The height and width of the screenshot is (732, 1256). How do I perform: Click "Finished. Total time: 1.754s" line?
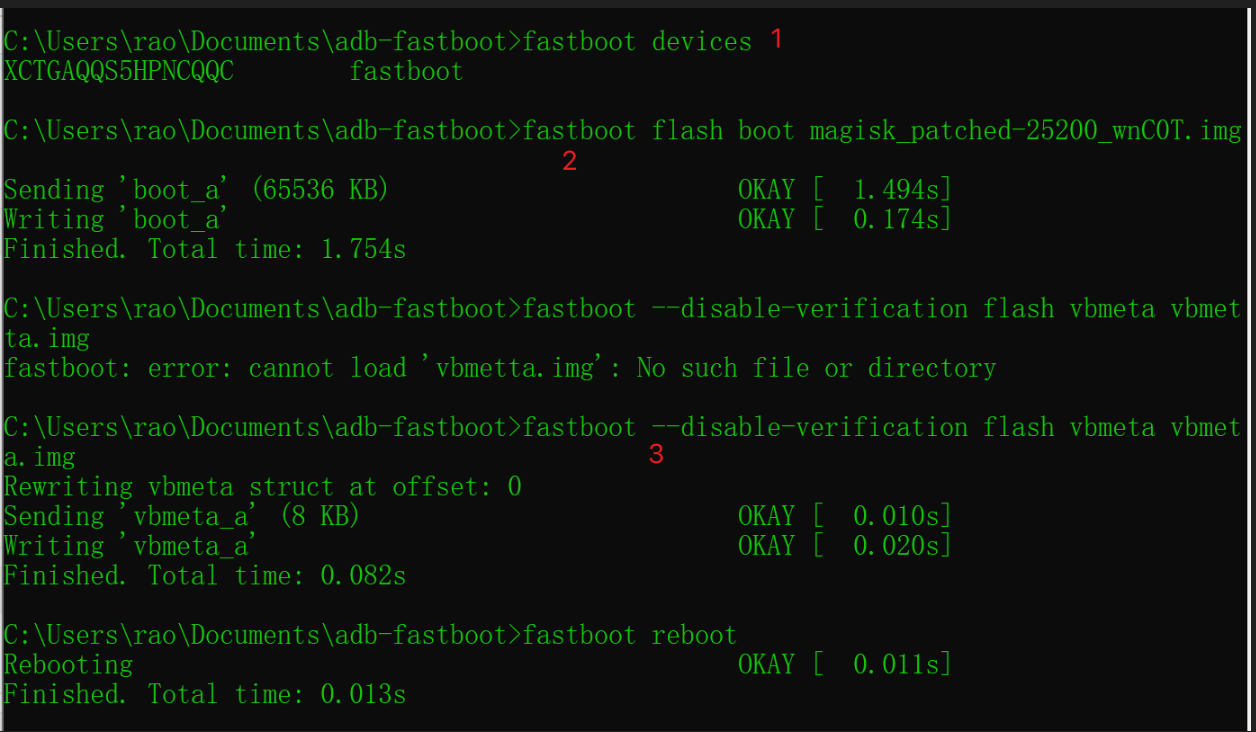coord(205,249)
